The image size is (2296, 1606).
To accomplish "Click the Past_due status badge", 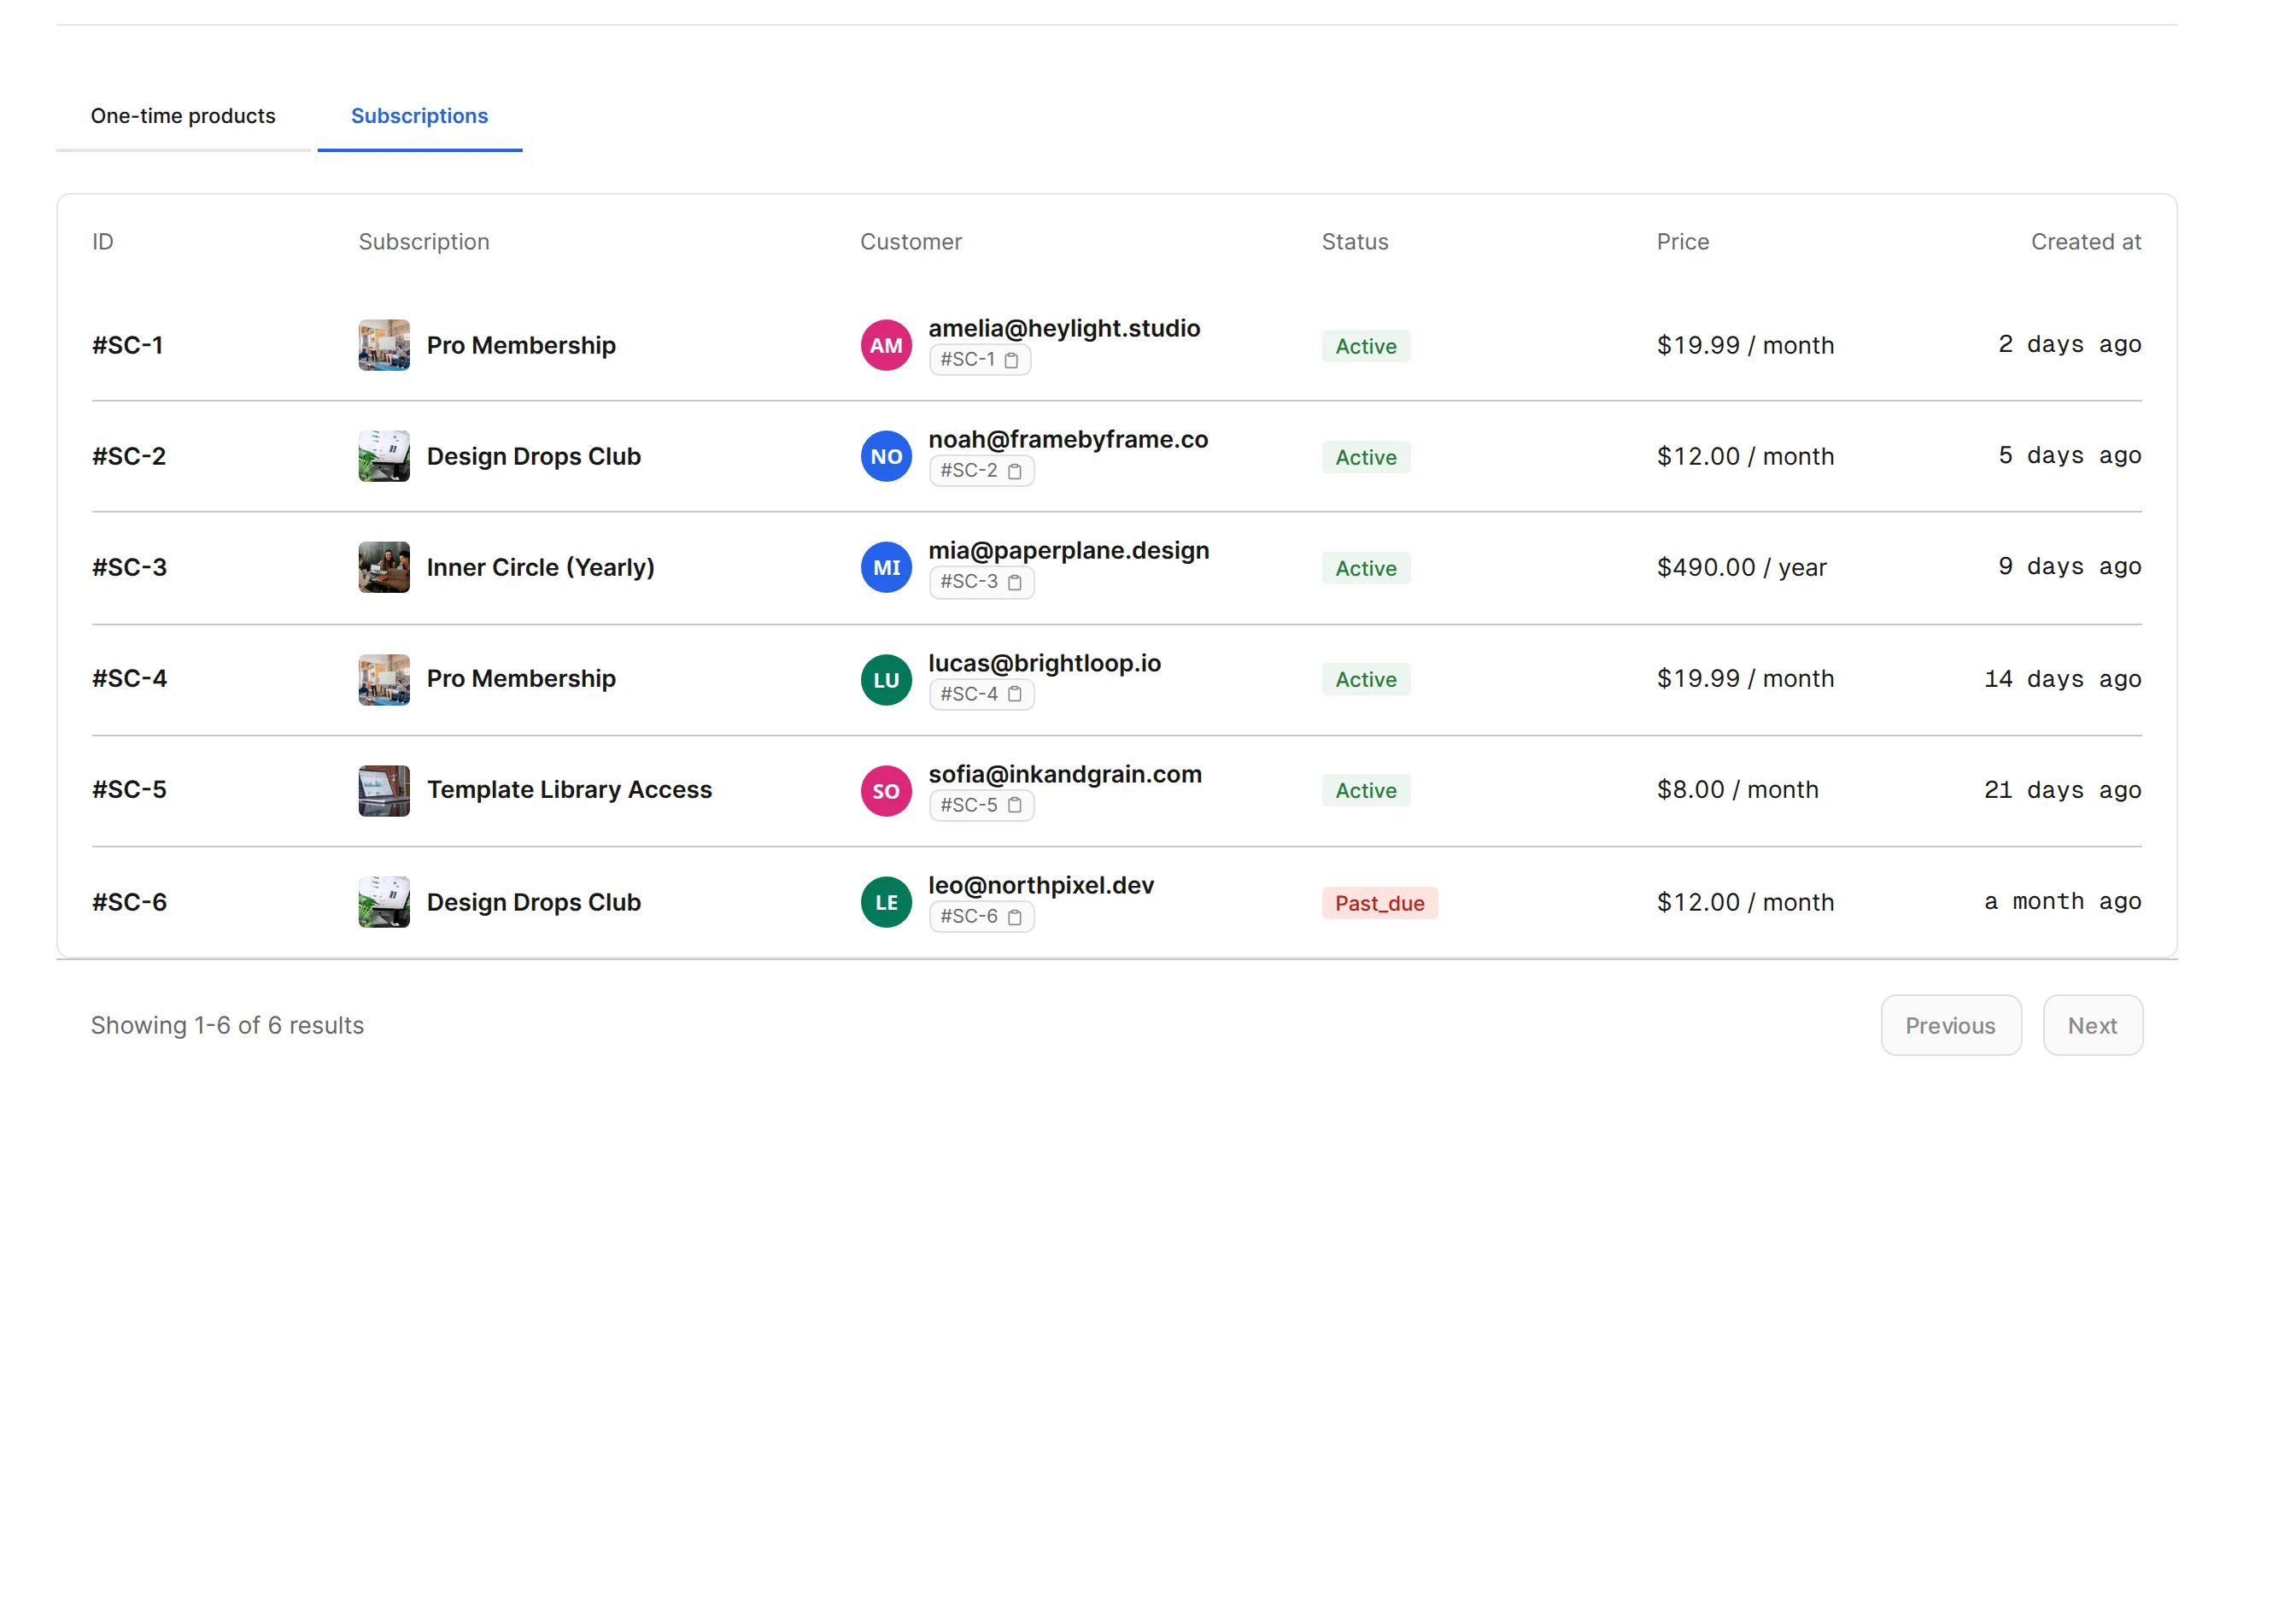I will point(1379,903).
